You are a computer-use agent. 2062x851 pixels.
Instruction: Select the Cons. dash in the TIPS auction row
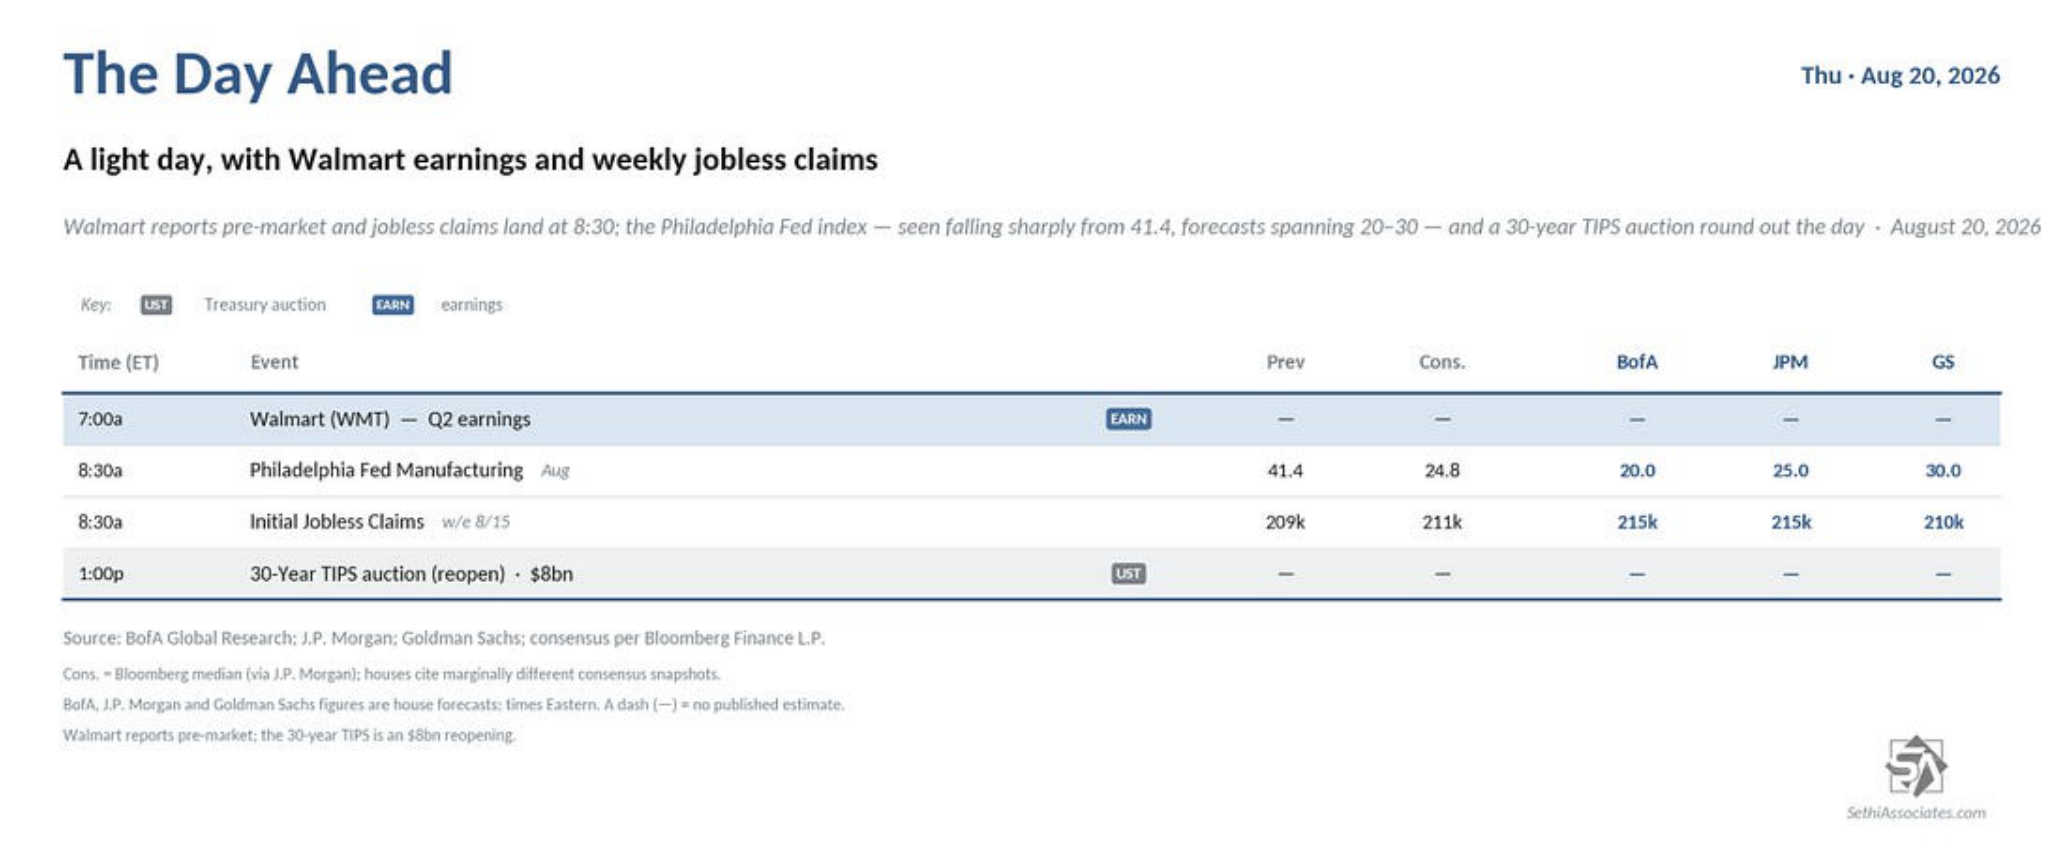point(1442,574)
